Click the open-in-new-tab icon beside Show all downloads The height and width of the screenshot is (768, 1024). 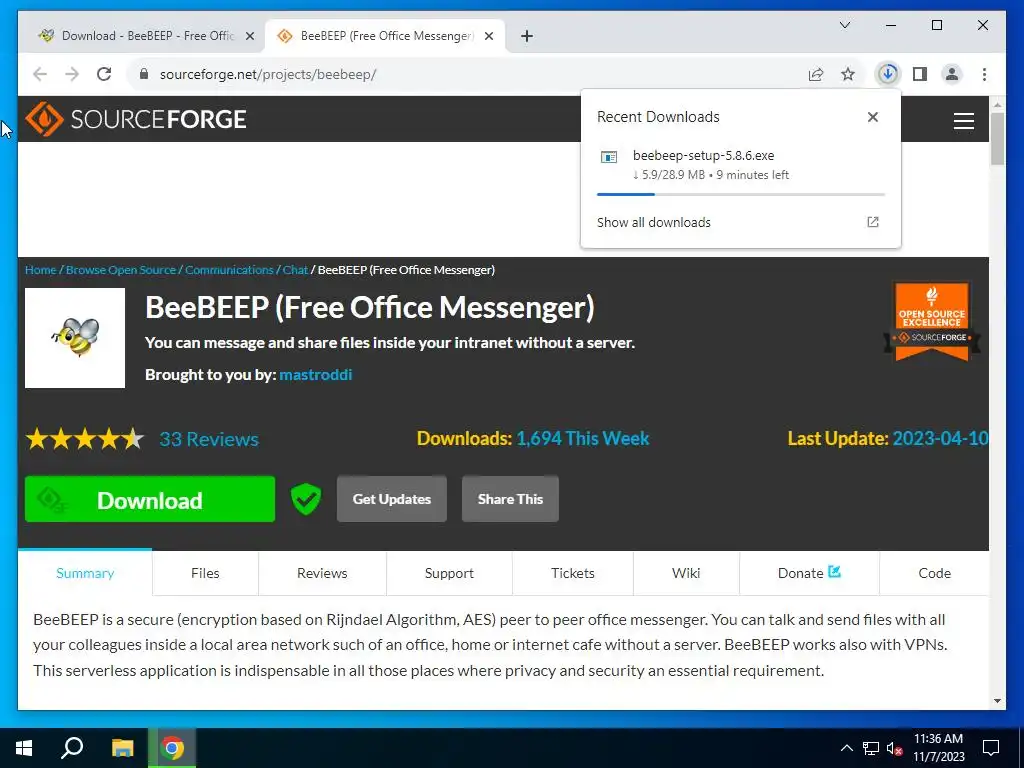[x=872, y=222]
